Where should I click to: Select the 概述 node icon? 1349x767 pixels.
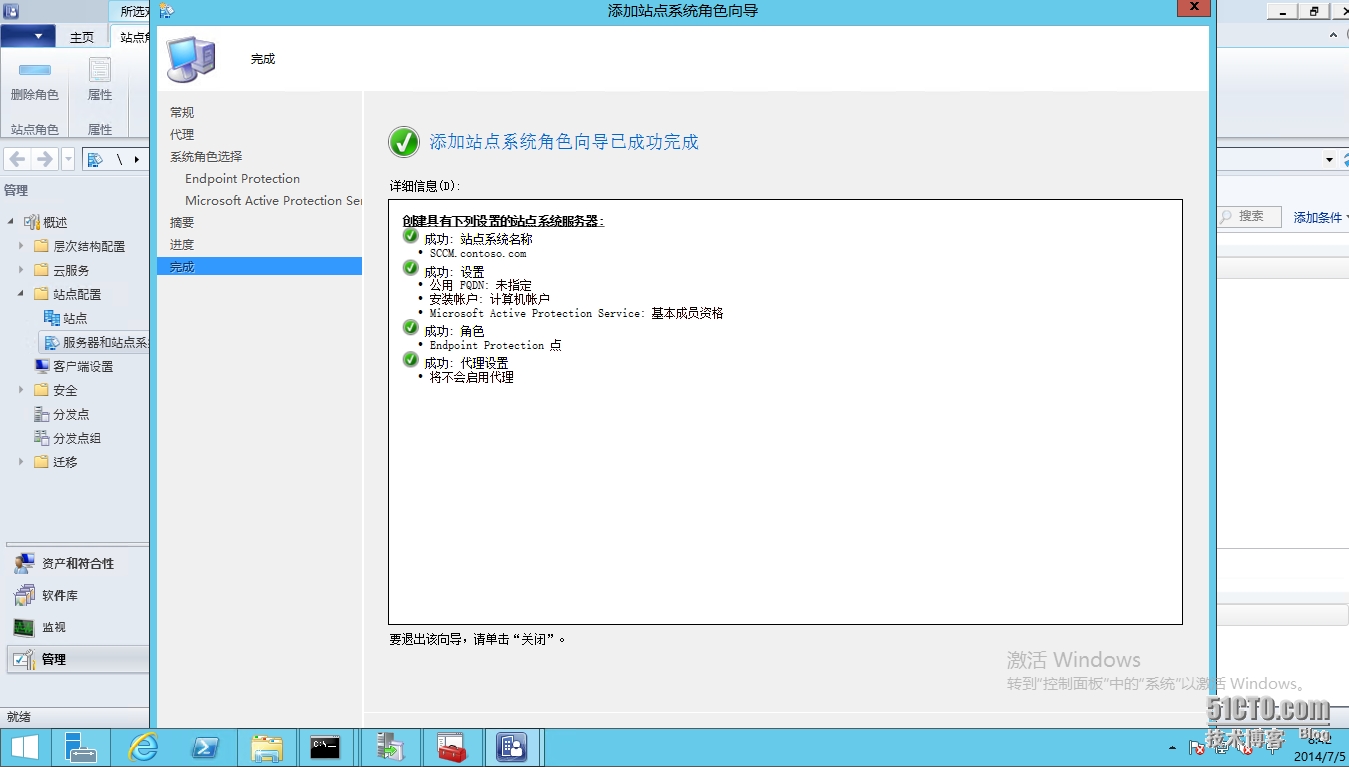(31, 222)
